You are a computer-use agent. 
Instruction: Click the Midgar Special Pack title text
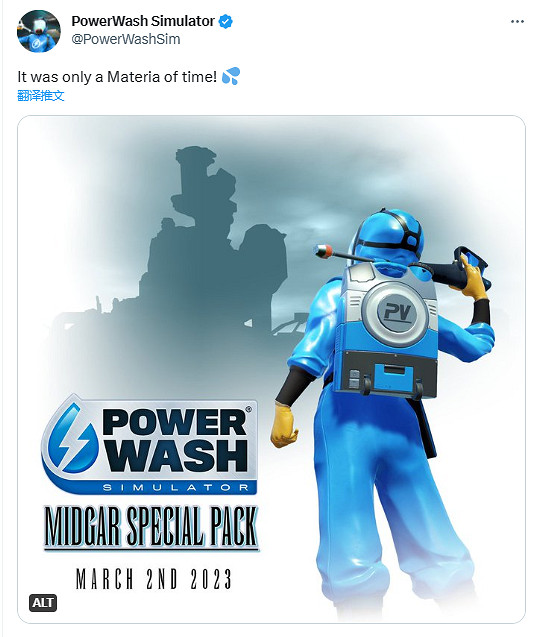pyautogui.click(x=151, y=527)
